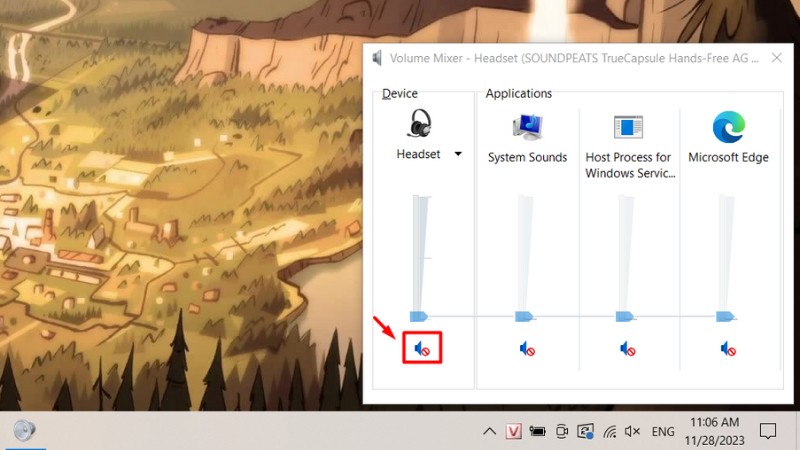Open the Wi-Fi network tray icon
Screen dimensions: 800x450
click(610, 432)
